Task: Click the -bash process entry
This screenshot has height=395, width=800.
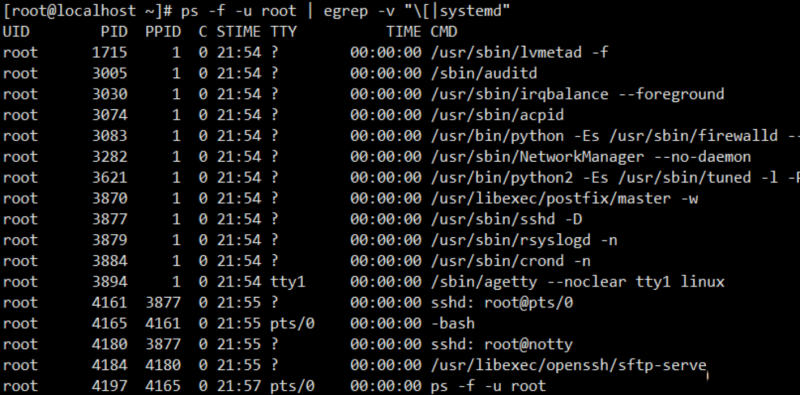Action: [452, 324]
